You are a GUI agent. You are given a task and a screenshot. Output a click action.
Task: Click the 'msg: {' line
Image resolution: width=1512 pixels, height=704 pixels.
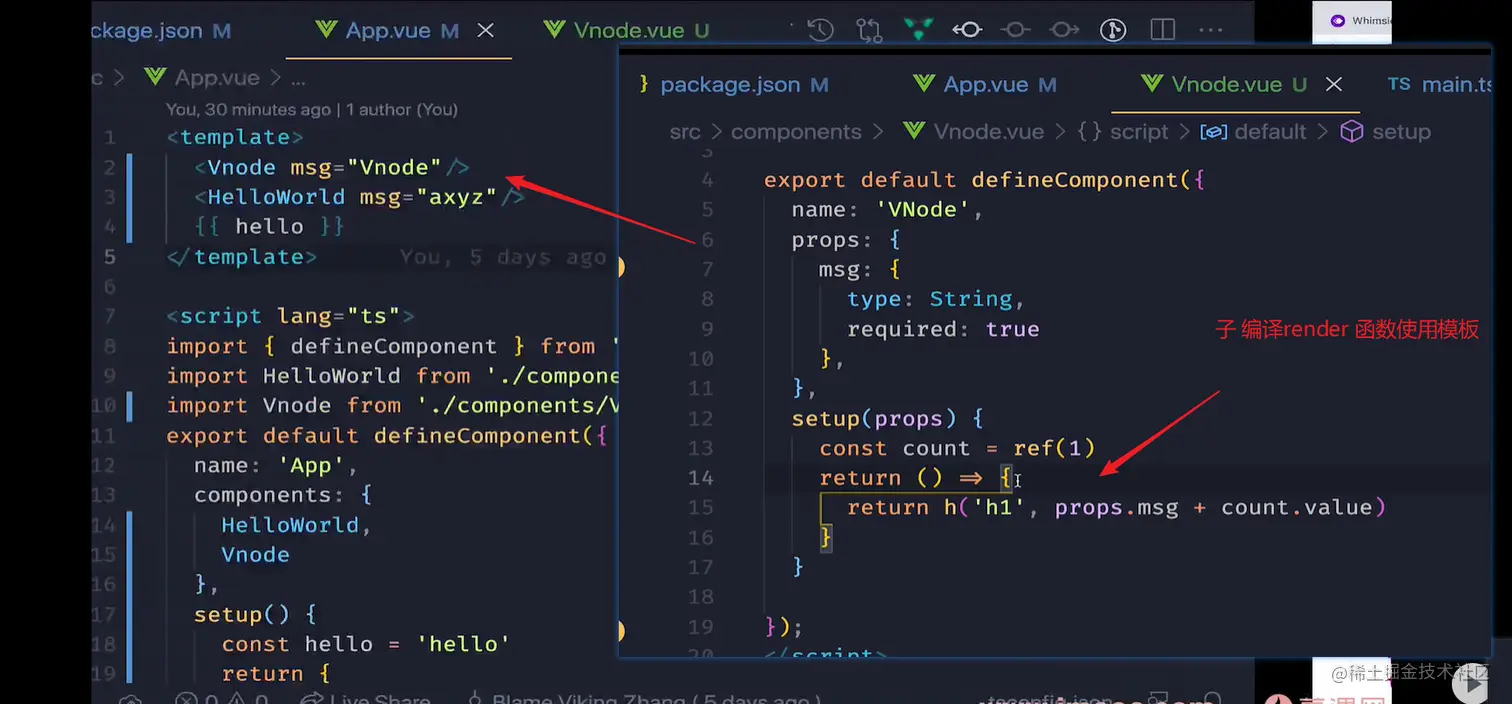click(860, 269)
